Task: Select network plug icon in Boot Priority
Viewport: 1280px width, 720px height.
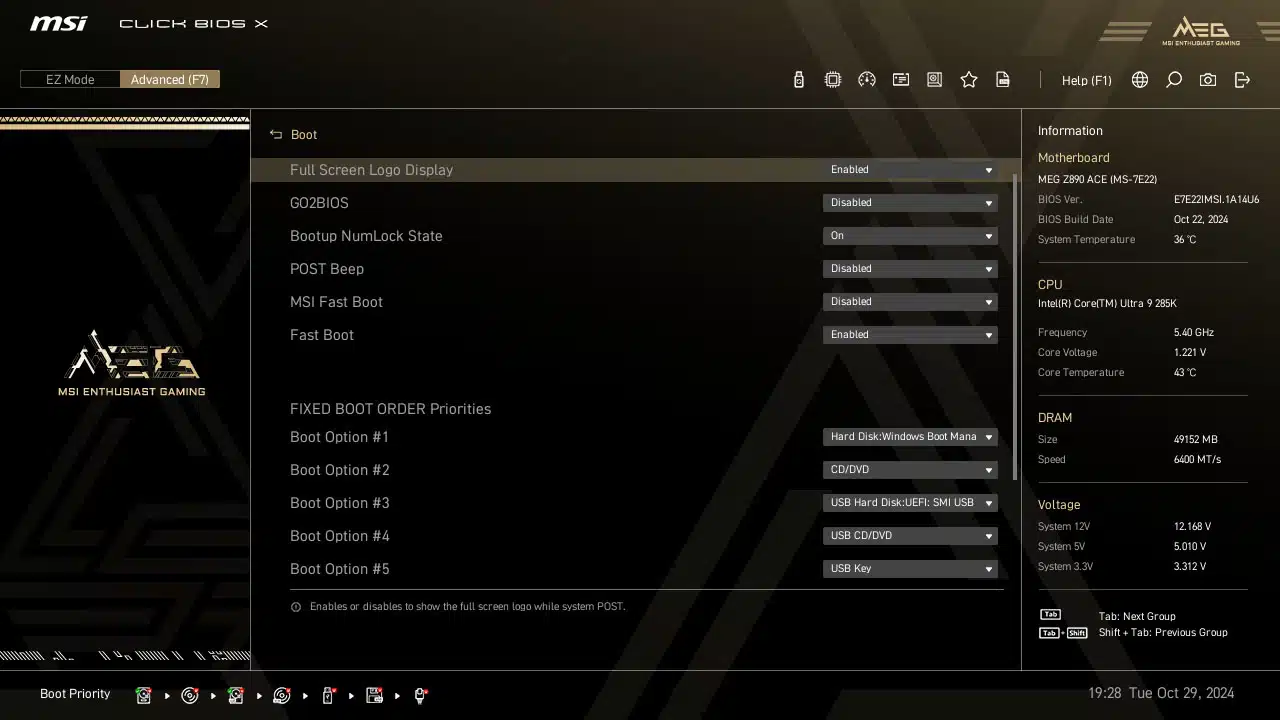Action: click(420, 695)
